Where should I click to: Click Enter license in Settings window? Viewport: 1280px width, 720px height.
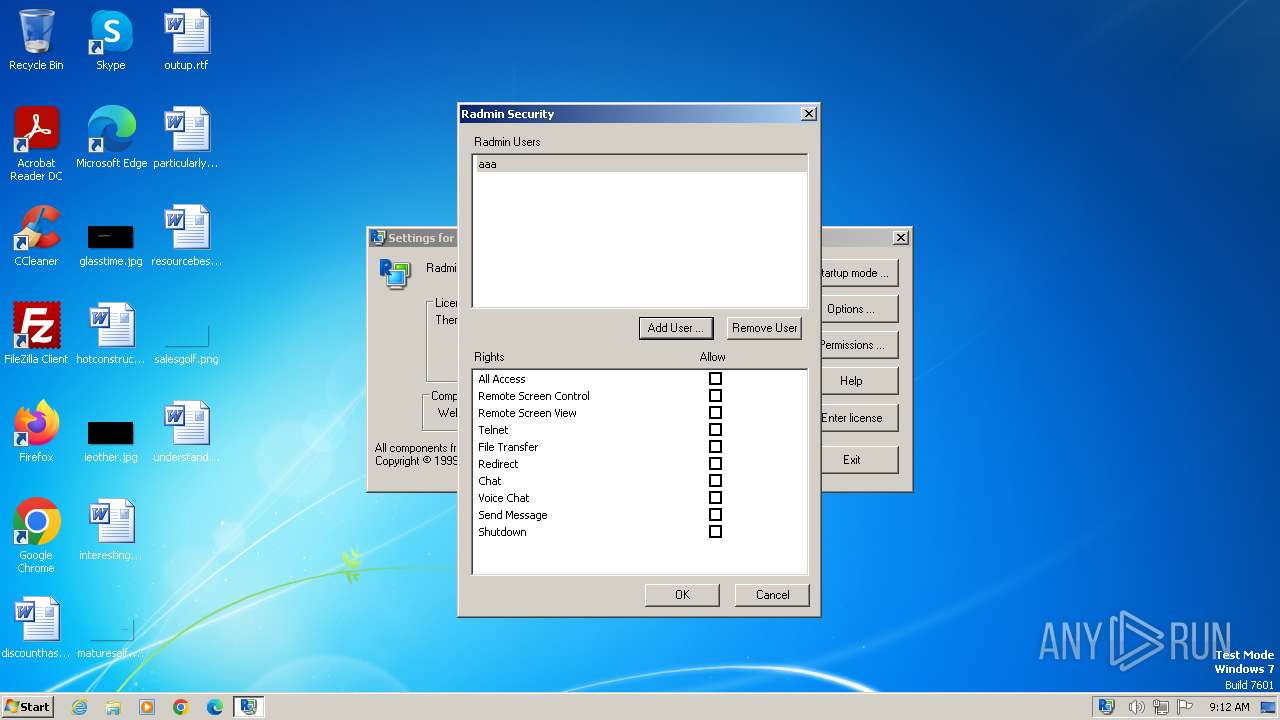[x=859, y=418]
